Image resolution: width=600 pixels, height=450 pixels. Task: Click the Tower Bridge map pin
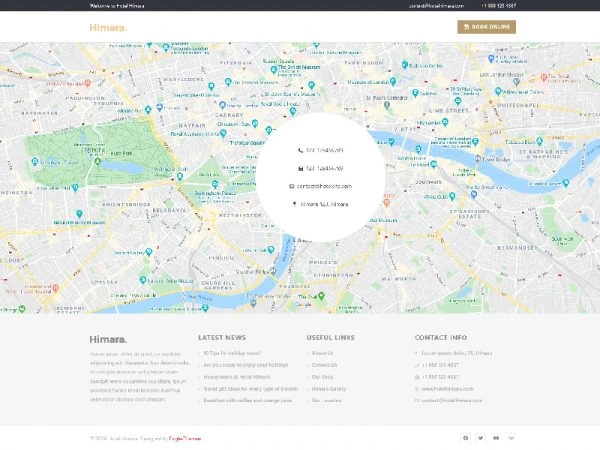coord(478,158)
